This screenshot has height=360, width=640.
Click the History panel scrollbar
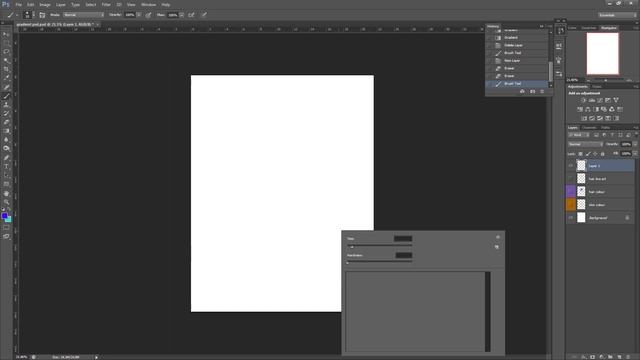tap(551, 71)
